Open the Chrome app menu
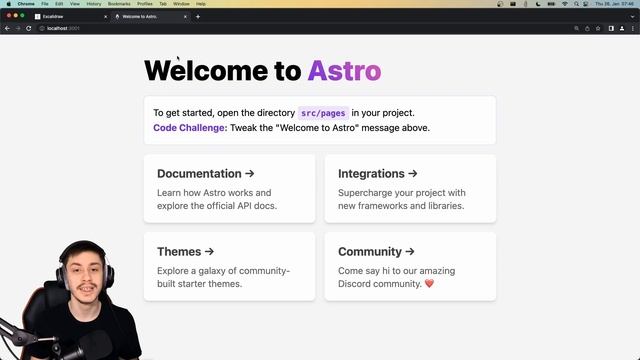 [x=26, y=4]
